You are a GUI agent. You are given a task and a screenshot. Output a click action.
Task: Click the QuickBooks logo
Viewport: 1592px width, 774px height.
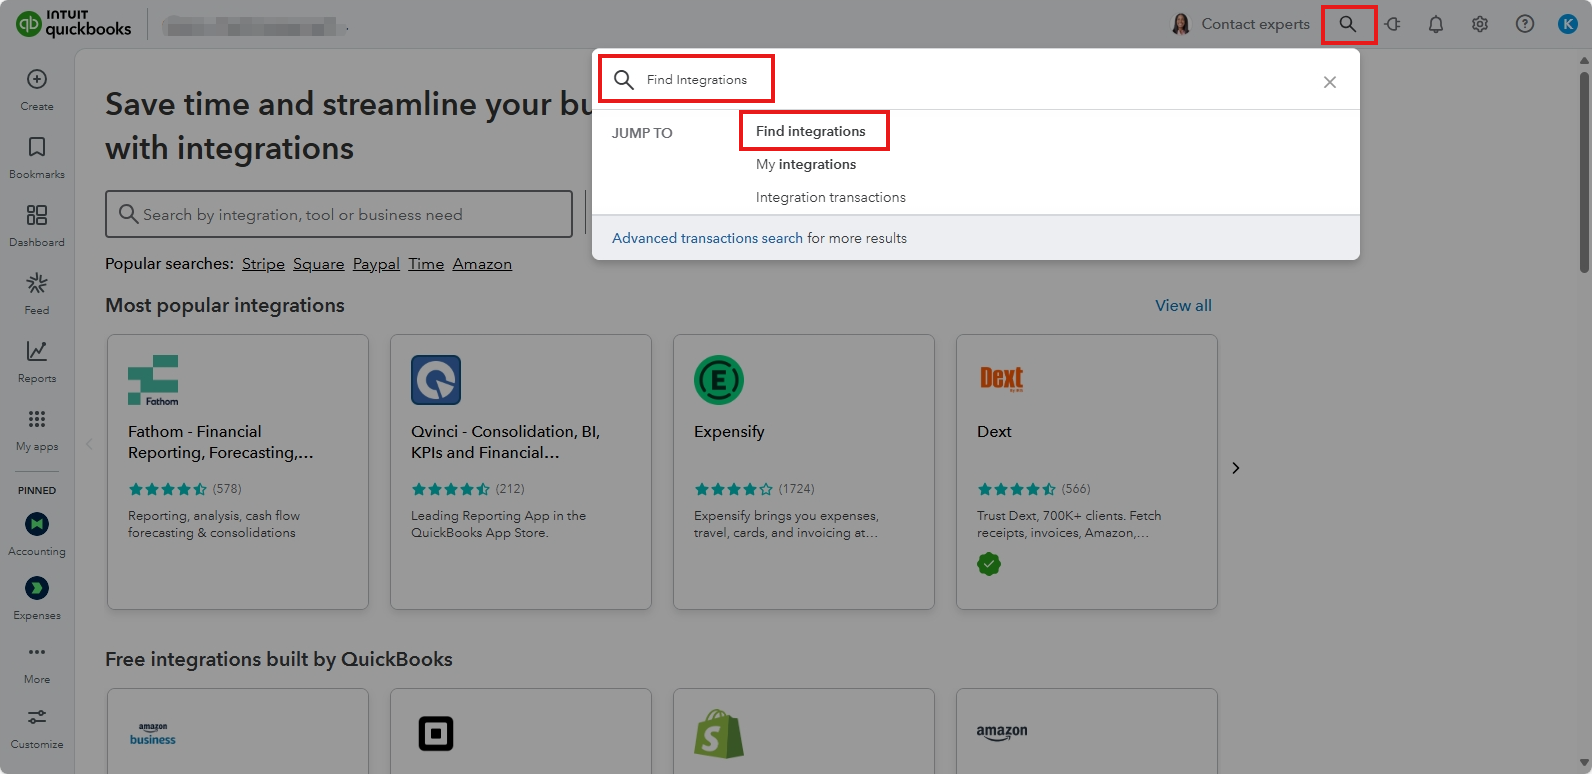coord(74,24)
